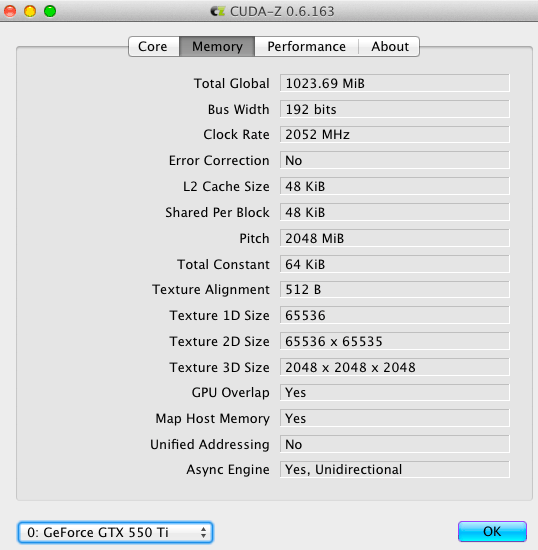Switch to the Core tab
The height and width of the screenshot is (550, 538).
154,46
